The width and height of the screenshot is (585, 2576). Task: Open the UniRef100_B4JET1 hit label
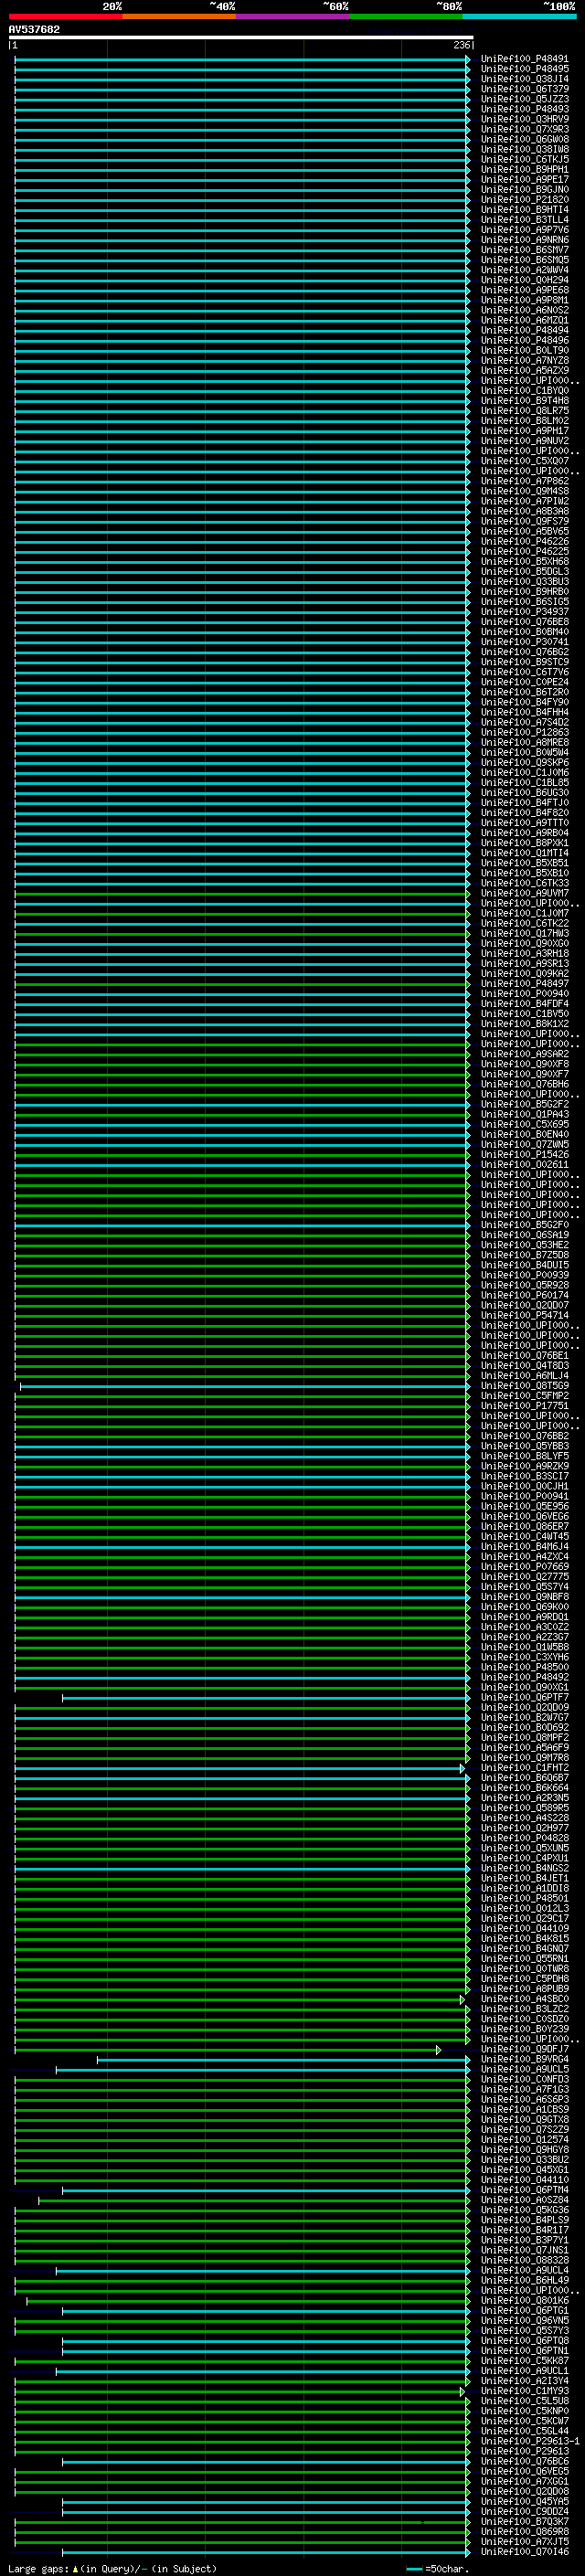click(524, 1879)
